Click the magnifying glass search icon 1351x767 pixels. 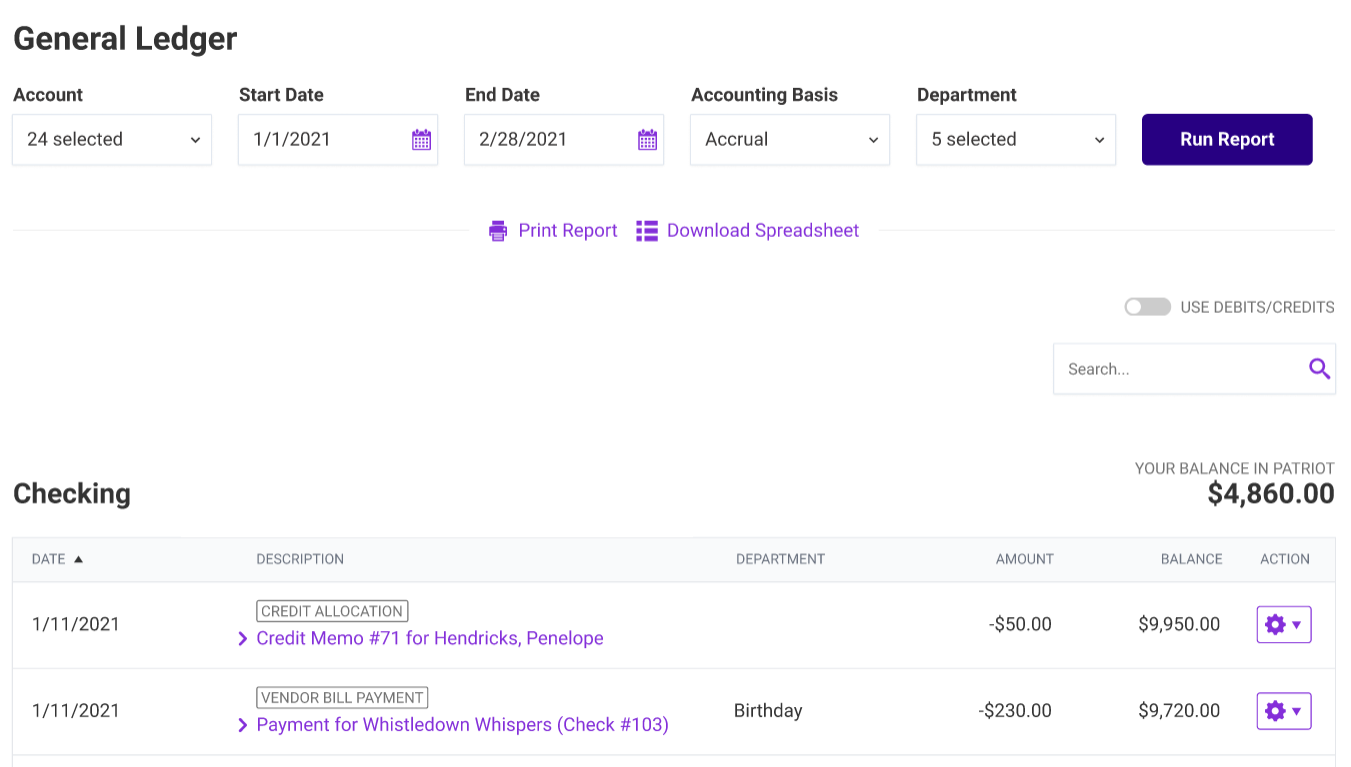(x=1319, y=369)
